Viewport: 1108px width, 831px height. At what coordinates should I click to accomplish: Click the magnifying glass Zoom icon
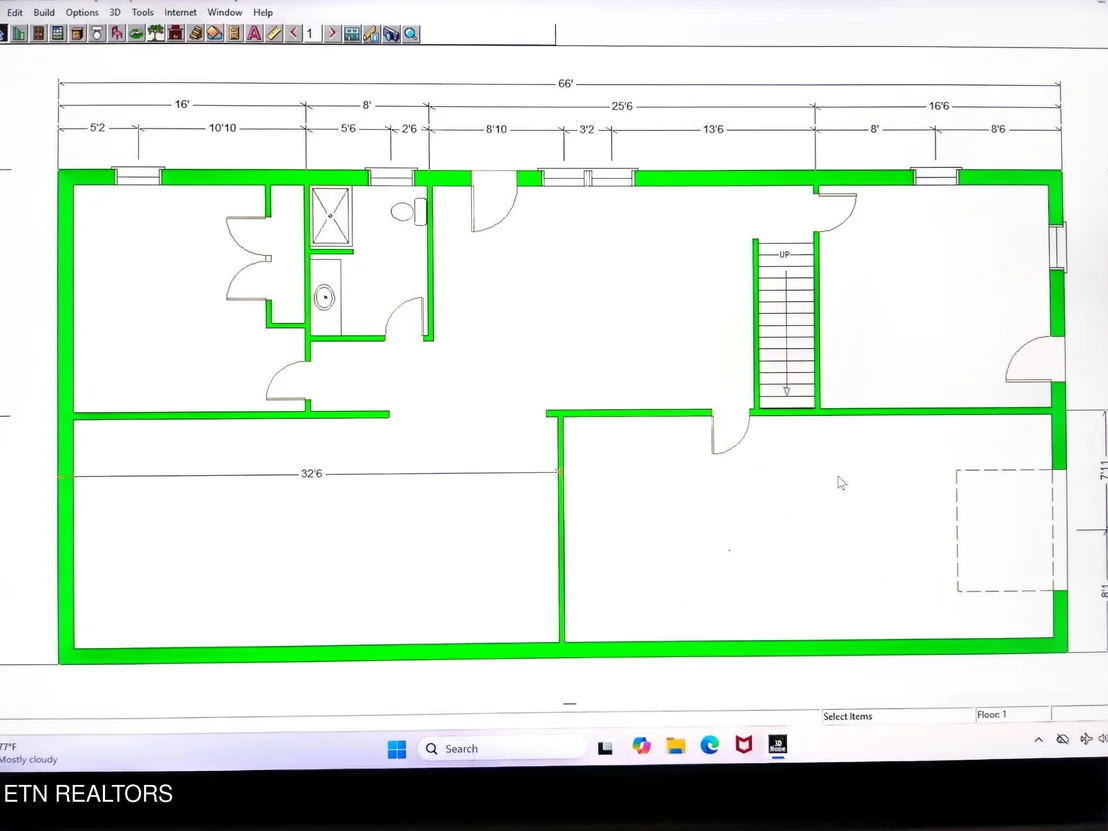coord(411,33)
